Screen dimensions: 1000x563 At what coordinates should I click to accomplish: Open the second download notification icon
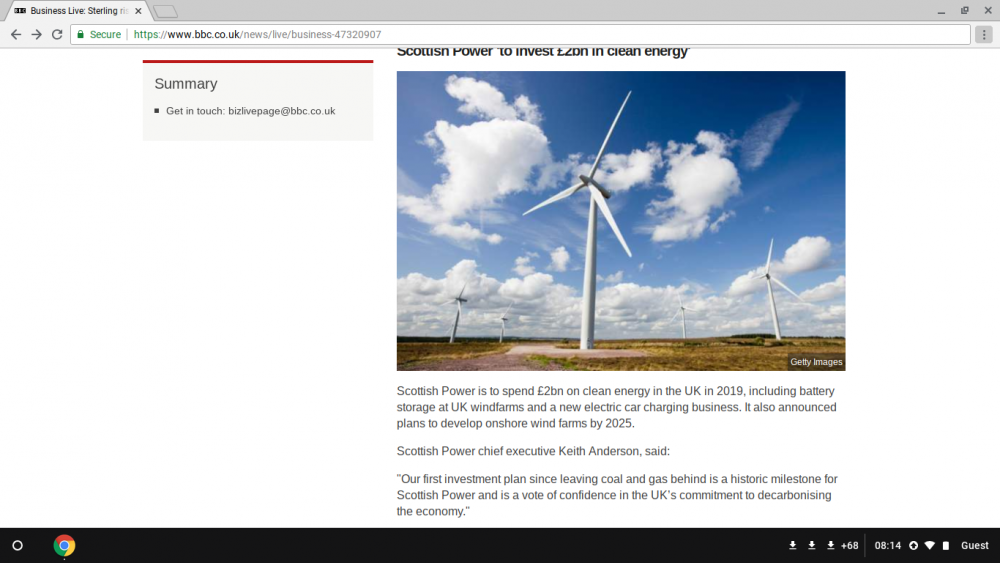coord(811,546)
